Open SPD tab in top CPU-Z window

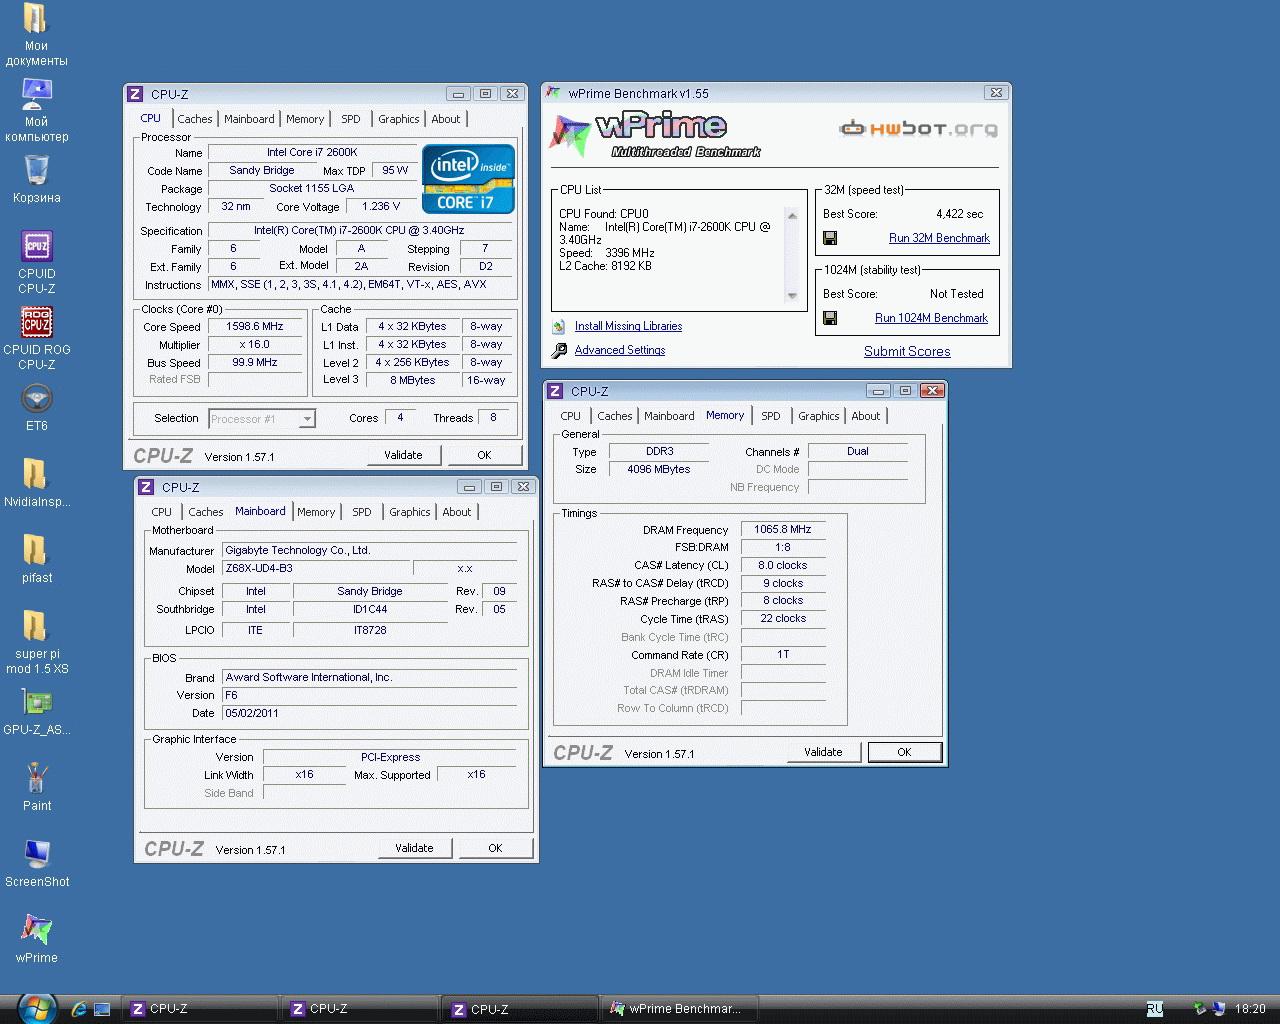pos(351,119)
